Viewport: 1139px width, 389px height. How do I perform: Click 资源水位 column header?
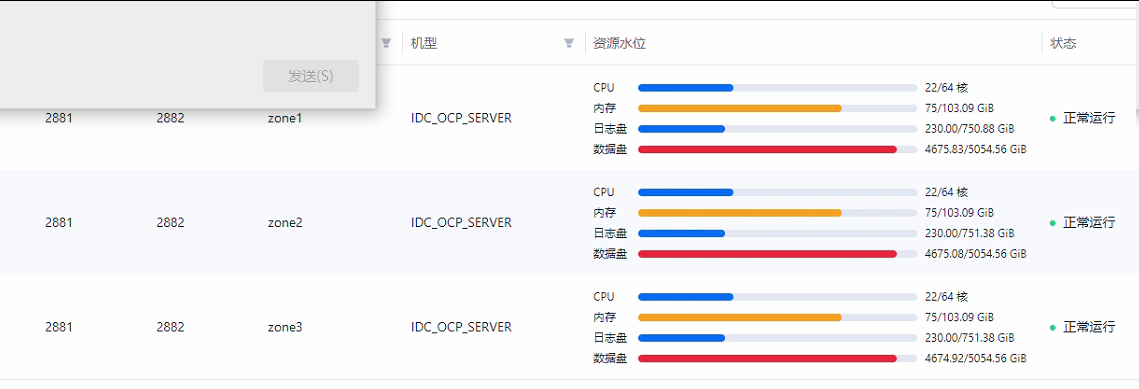pos(620,44)
